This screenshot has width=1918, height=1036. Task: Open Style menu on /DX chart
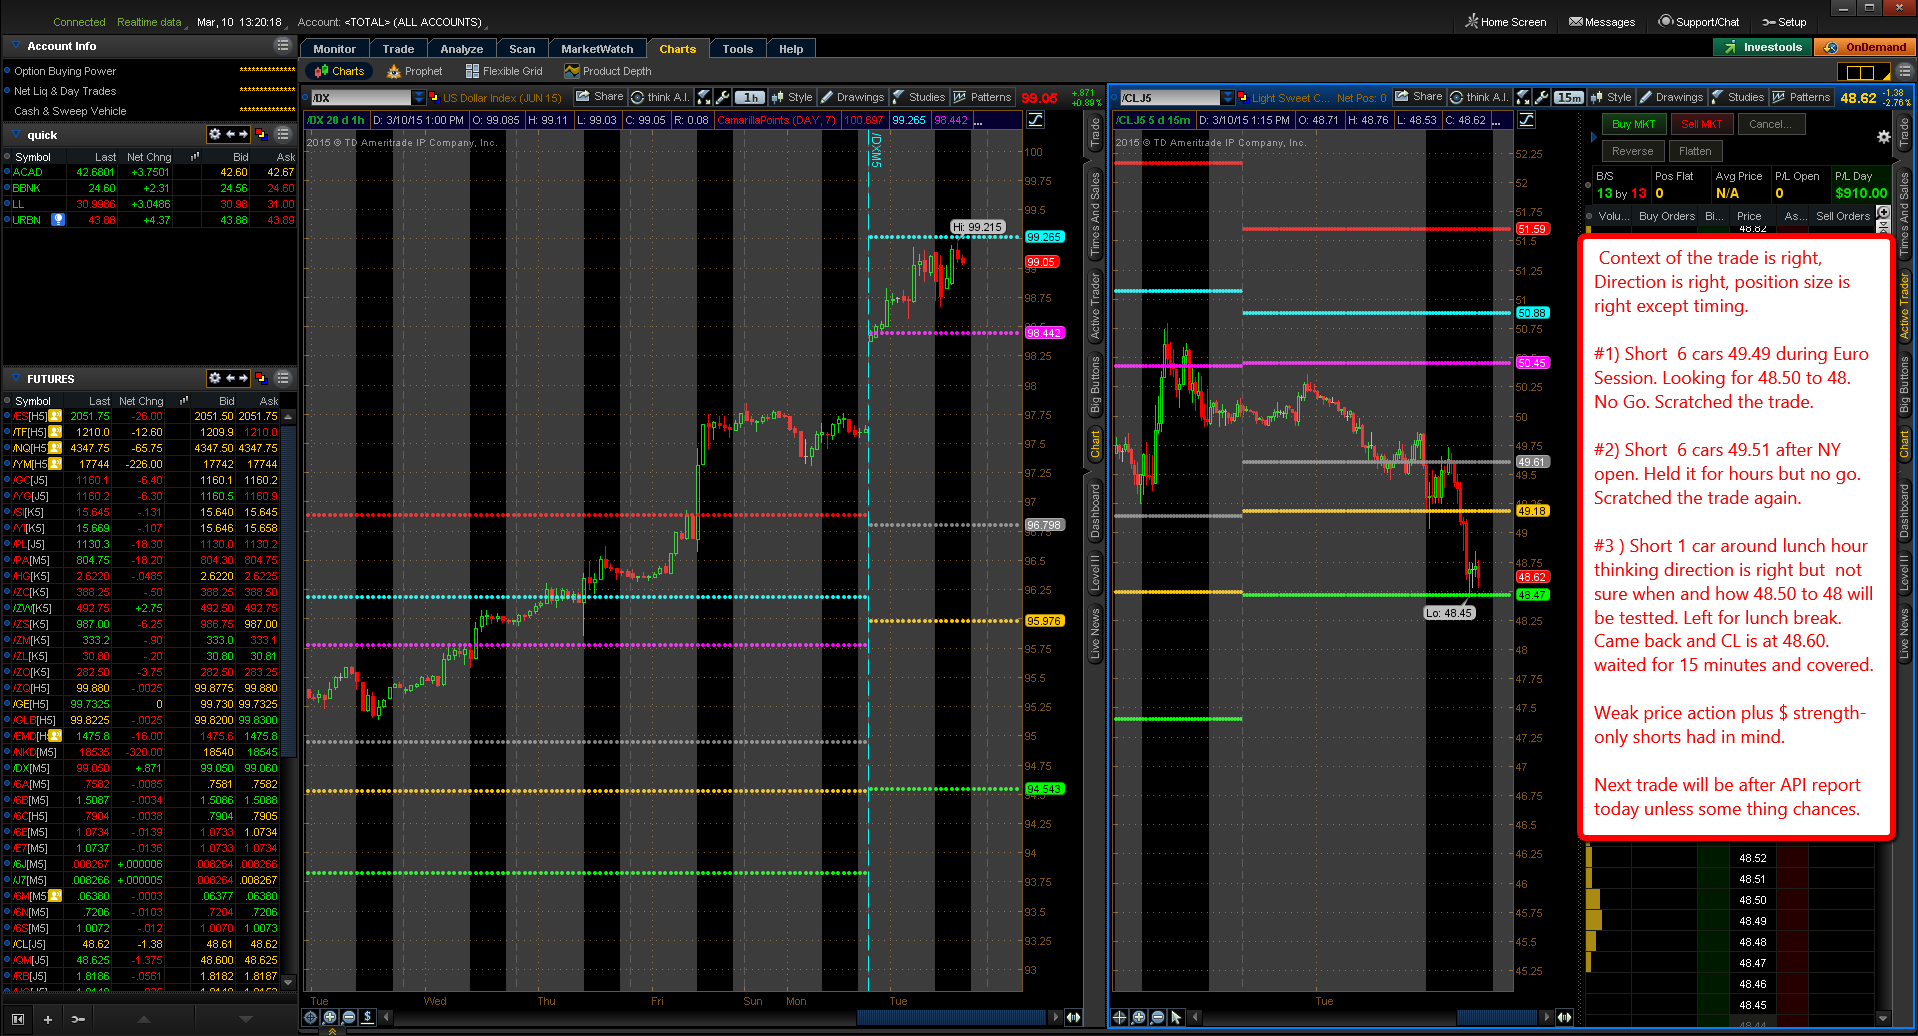coord(791,97)
